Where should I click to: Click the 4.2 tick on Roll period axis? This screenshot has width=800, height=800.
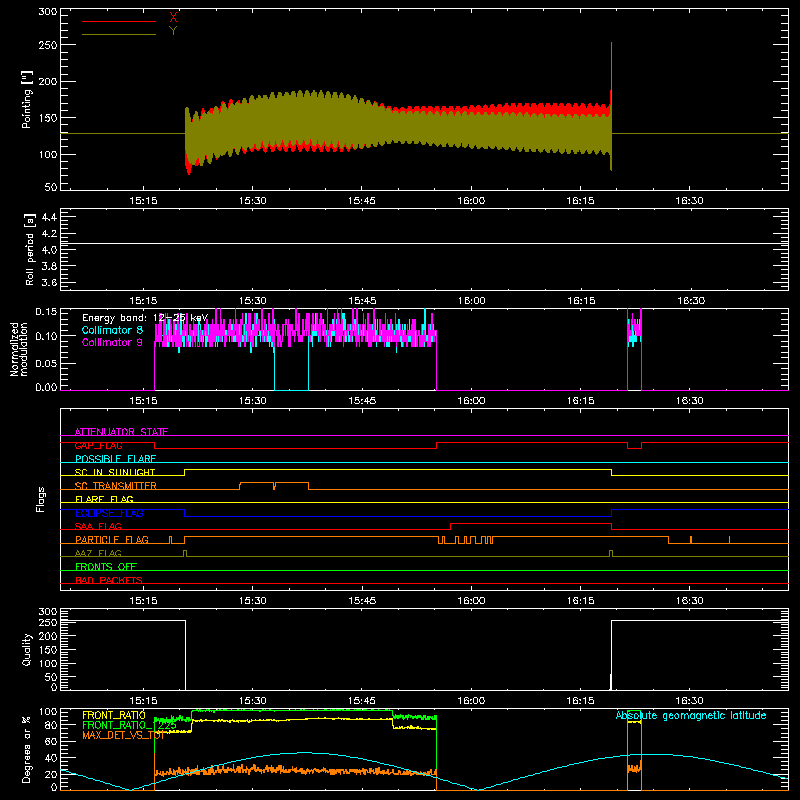point(49,234)
